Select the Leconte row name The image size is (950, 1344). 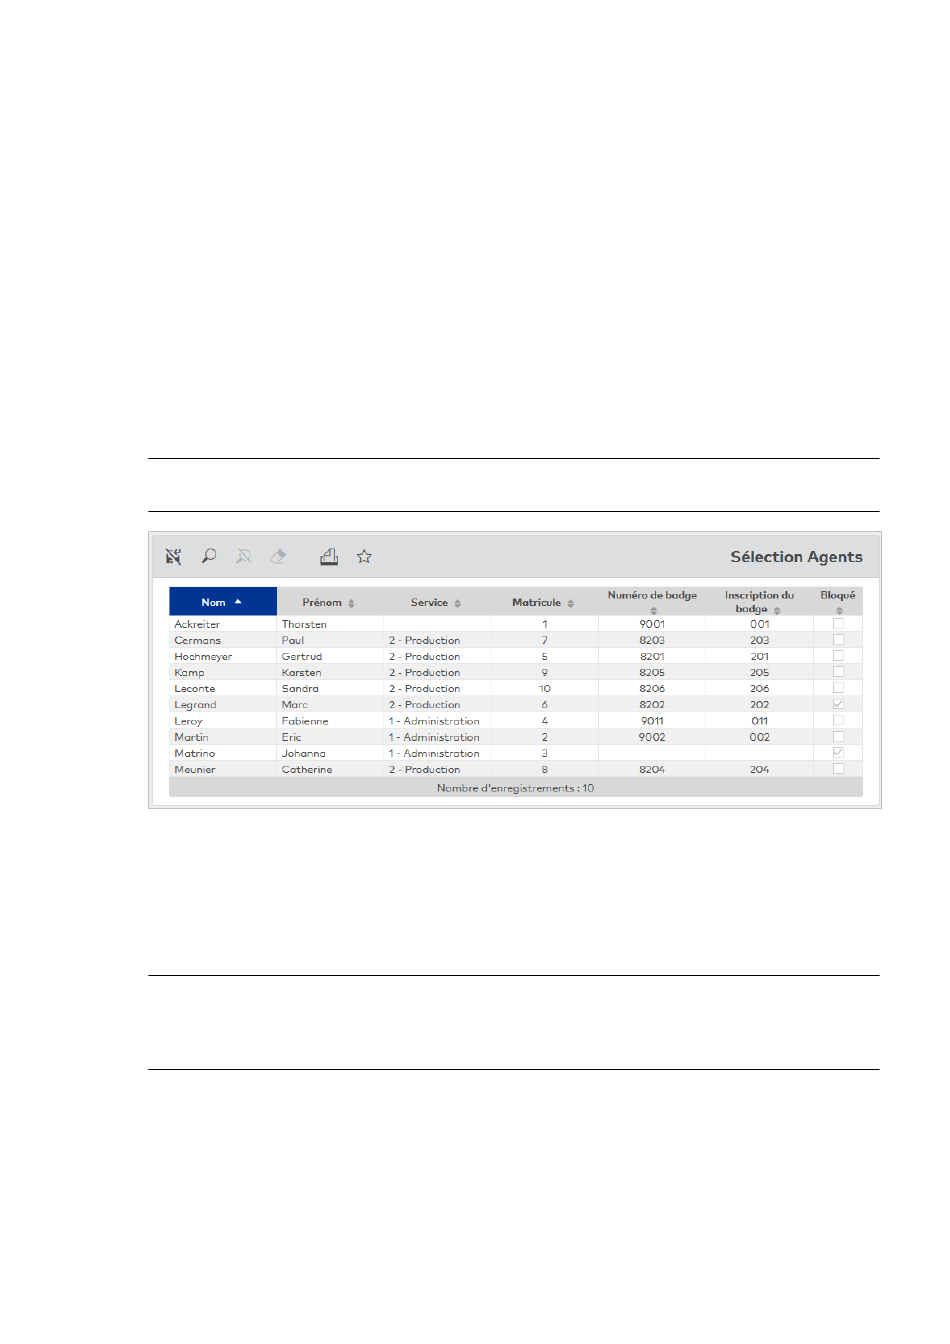coord(195,688)
